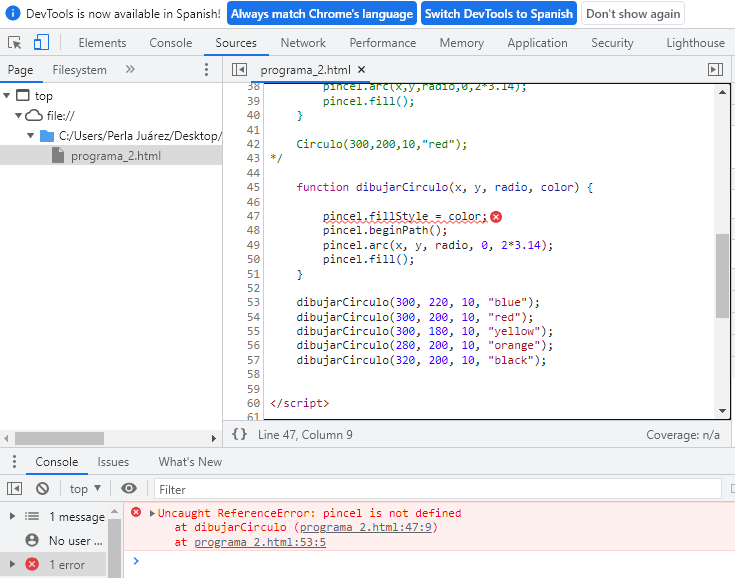This screenshot has height=578, width=735.
Task: Click the red error icon in console message
Action: (x=136, y=512)
